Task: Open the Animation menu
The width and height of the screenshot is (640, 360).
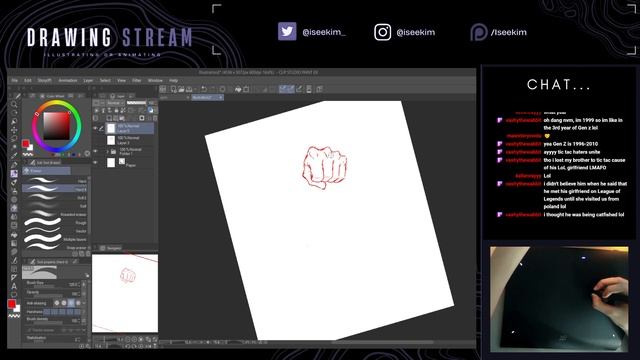Action: click(x=68, y=80)
